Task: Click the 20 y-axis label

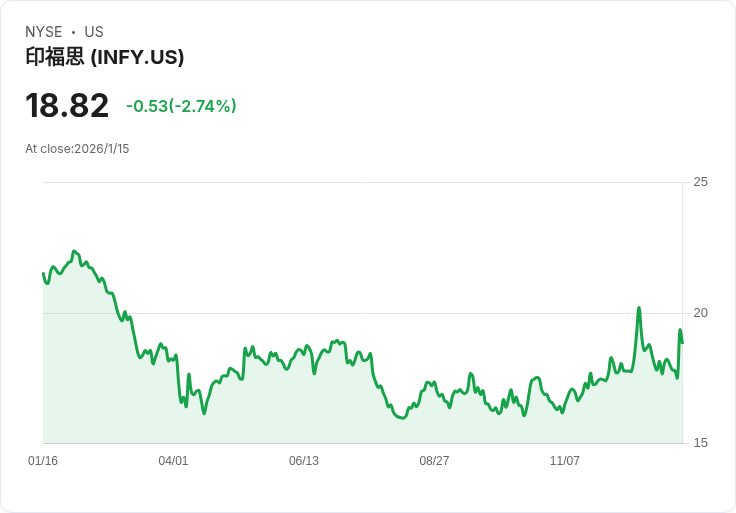Action: [x=700, y=313]
